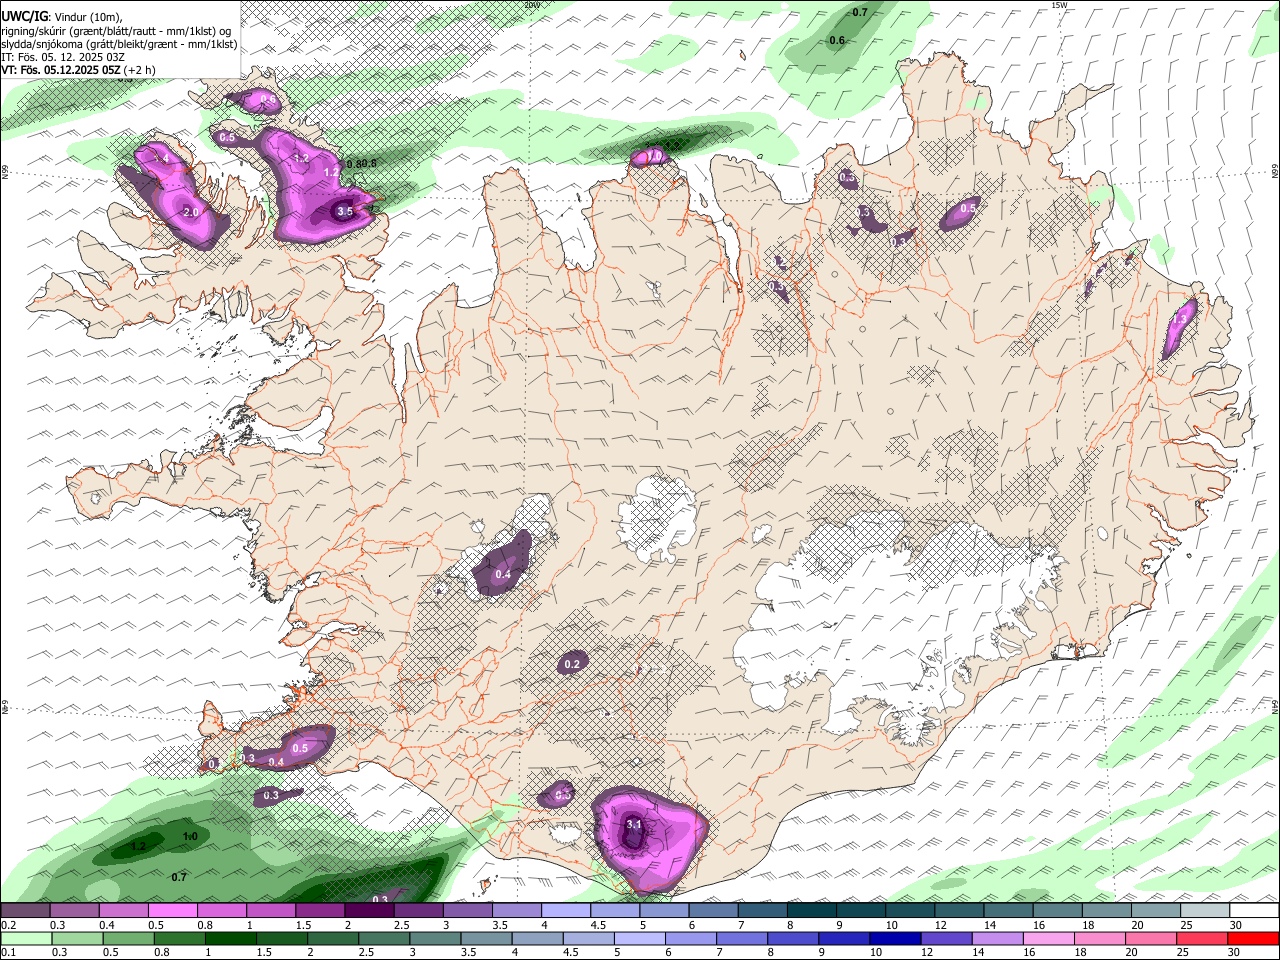Click the slydda/snjókoma legend description line
The height and width of the screenshot is (960, 1280).
pos(119,44)
